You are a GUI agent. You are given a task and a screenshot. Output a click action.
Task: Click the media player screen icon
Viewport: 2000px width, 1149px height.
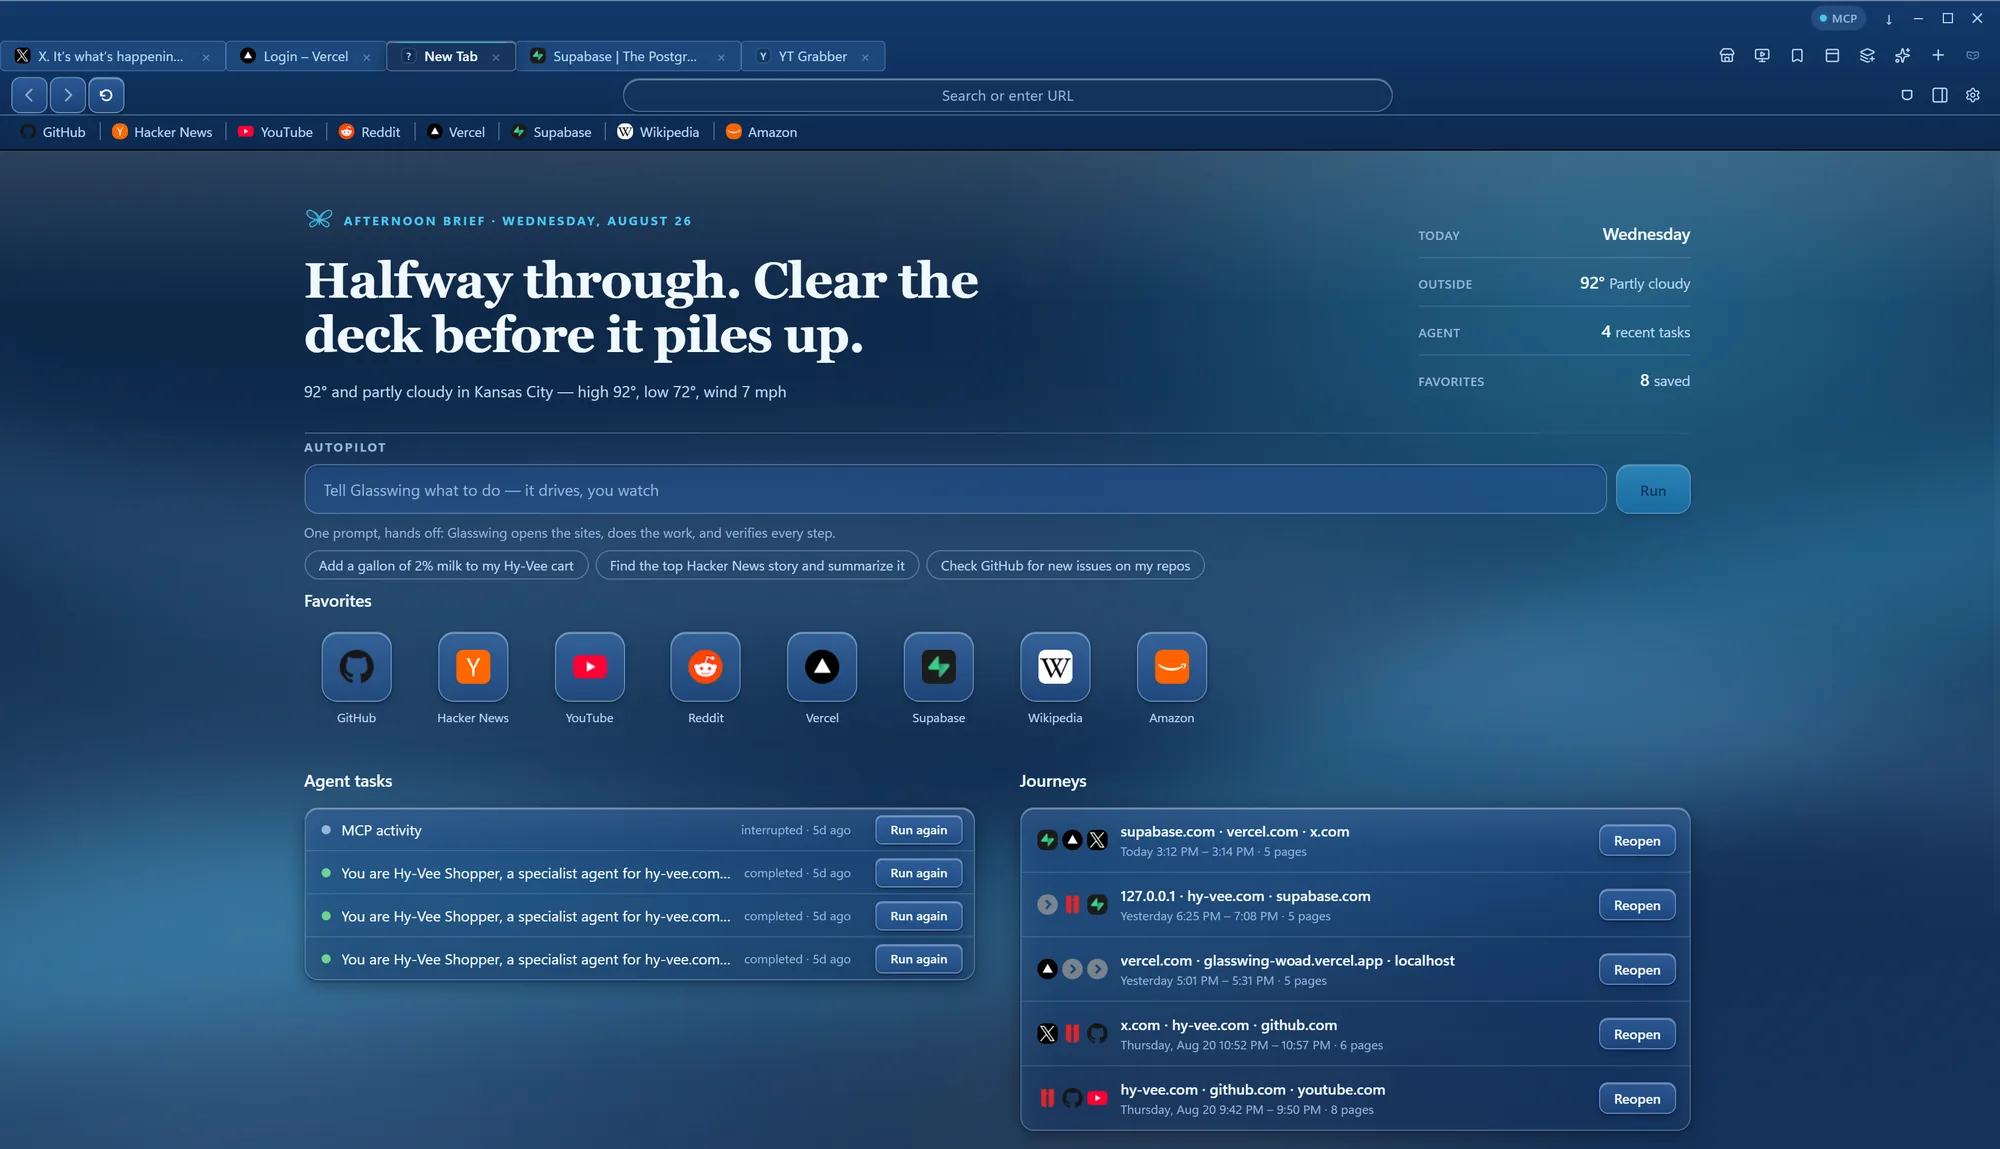pyautogui.click(x=1762, y=56)
